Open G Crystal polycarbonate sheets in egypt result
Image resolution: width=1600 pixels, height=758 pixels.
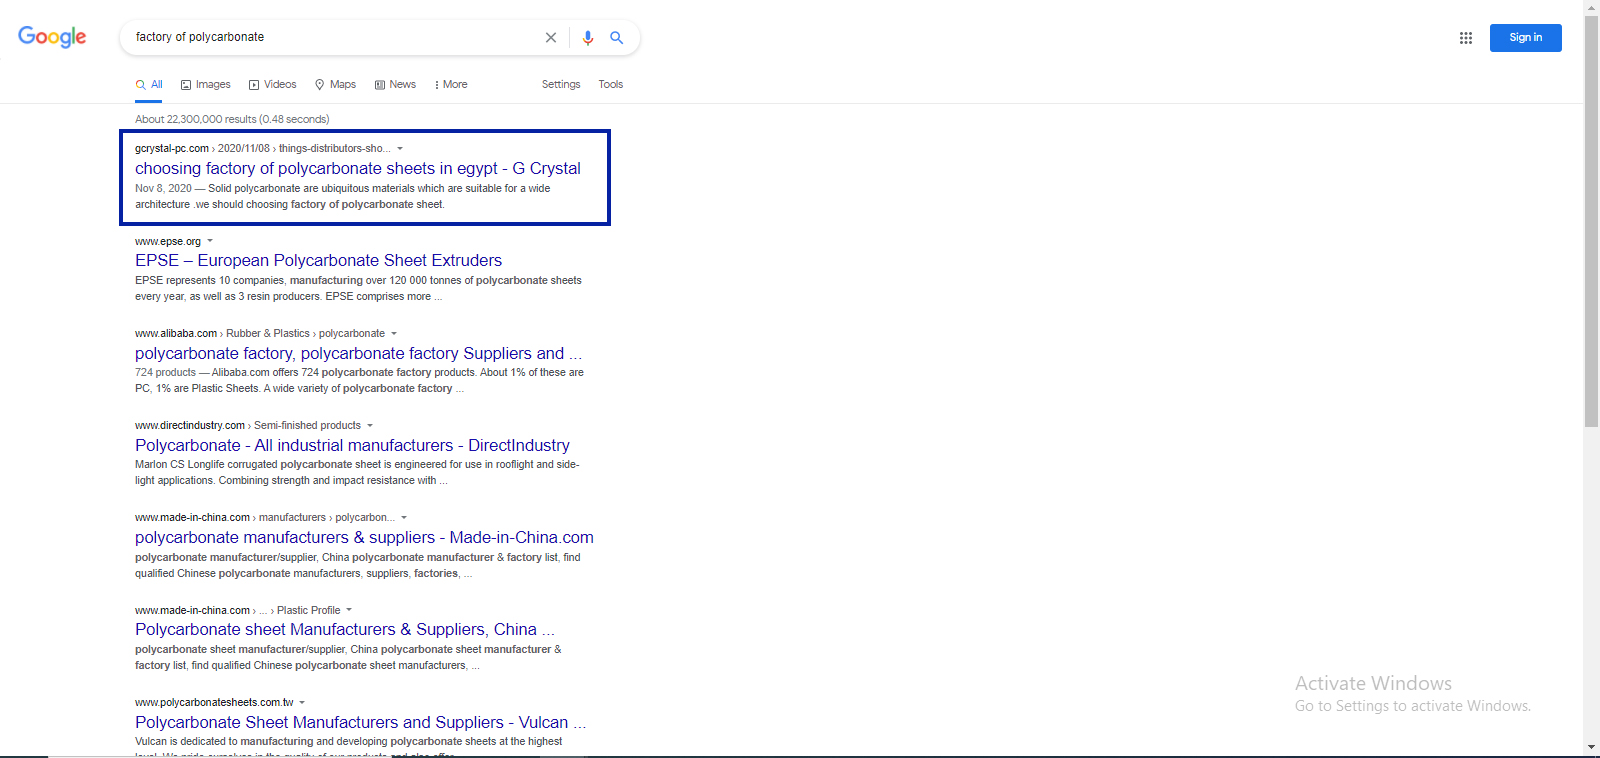(x=358, y=169)
